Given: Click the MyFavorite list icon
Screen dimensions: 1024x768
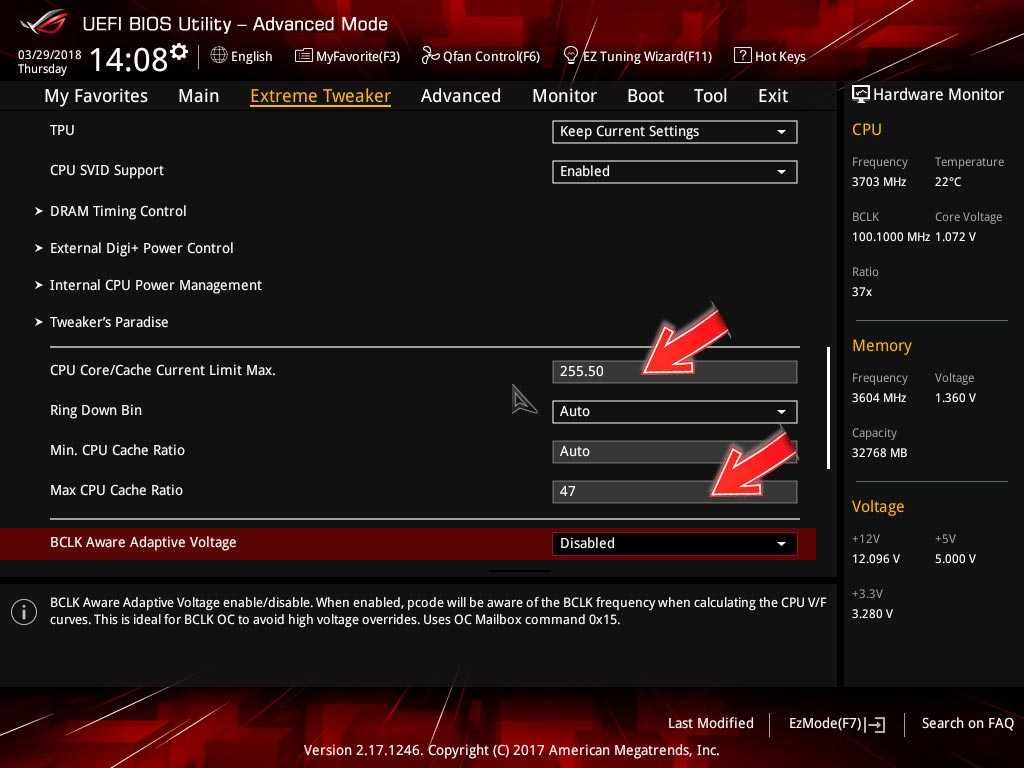Looking at the screenshot, I should click(x=304, y=56).
